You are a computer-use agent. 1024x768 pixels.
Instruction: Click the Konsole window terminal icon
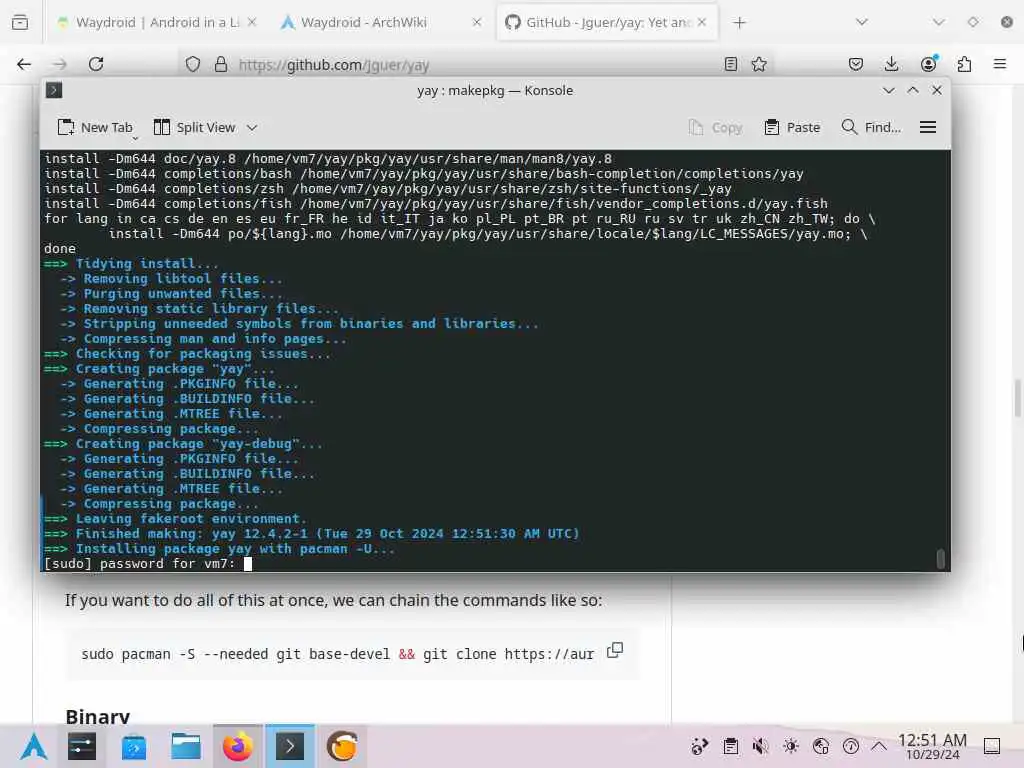[x=54, y=90]
